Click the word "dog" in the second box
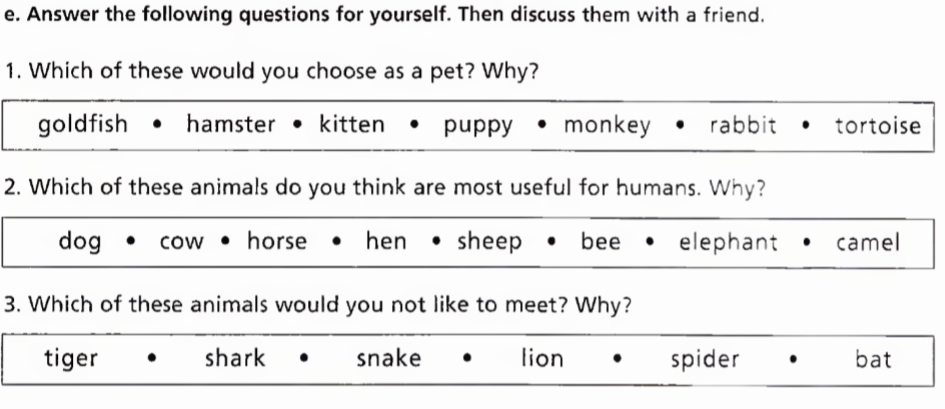945x409 pixels. click(80, 242)
